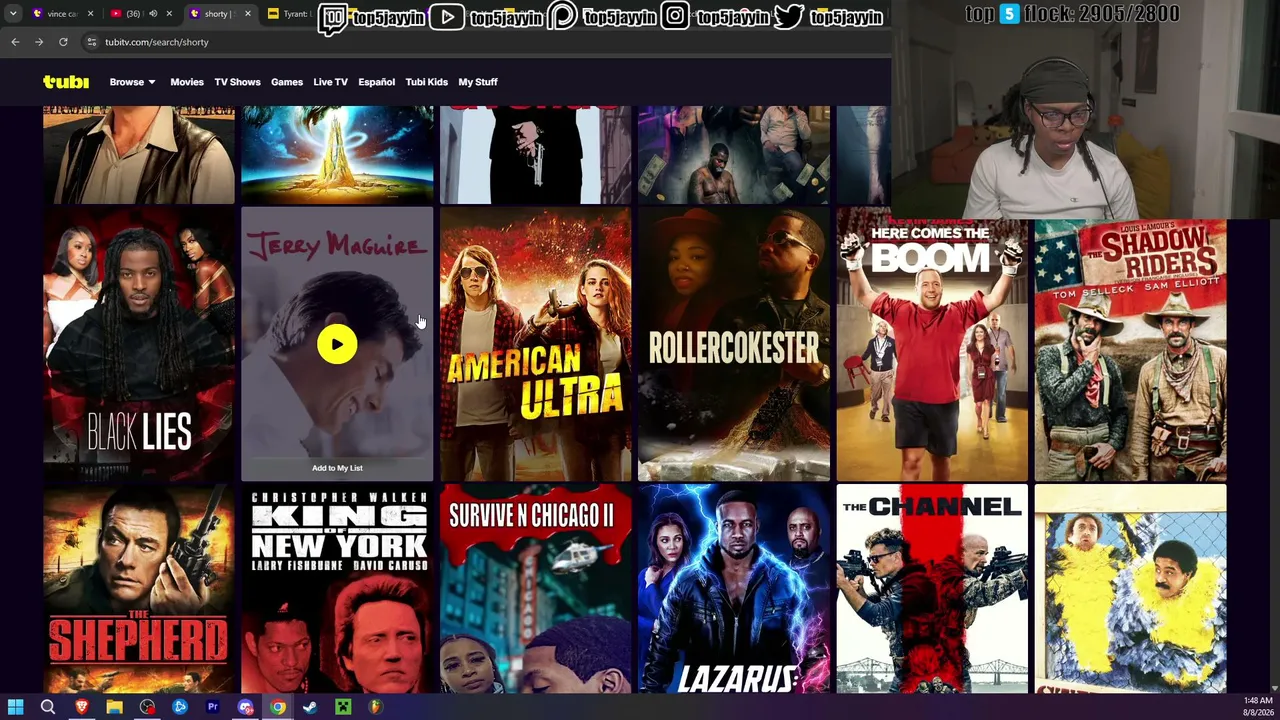The height and width of the screenshot is (720, 1280).
Task: Open the poster of shirtless man with cash
Action: coord(734,155)
